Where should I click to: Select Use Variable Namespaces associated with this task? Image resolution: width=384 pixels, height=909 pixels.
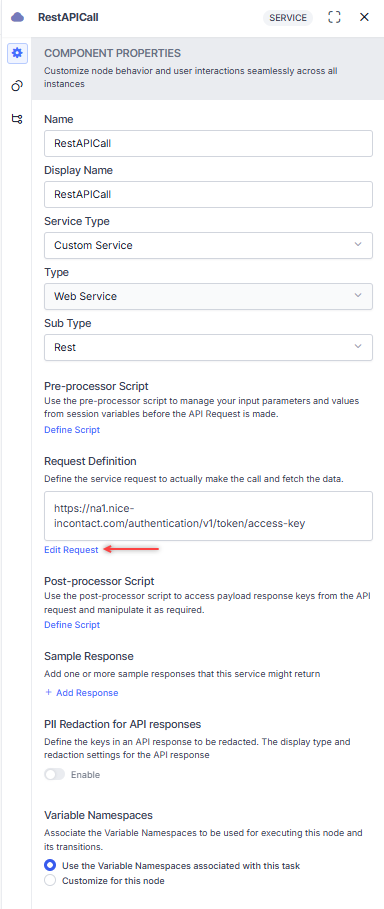50,865
